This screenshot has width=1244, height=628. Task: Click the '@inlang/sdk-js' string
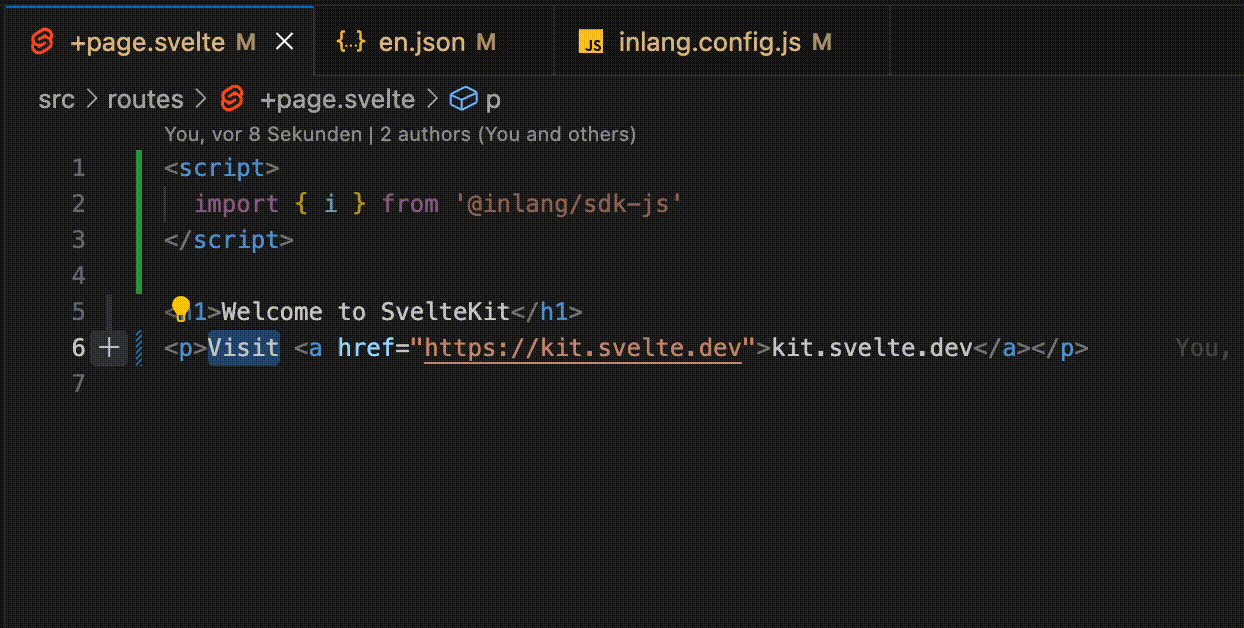[x=568, y=204]
